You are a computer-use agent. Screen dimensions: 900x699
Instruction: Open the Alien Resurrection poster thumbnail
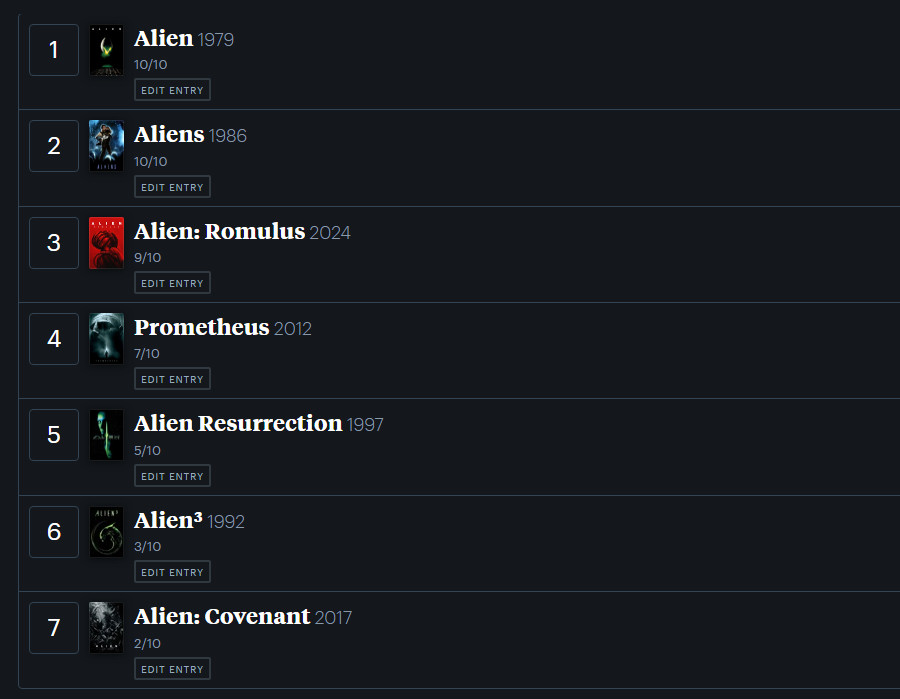(106, 434)
